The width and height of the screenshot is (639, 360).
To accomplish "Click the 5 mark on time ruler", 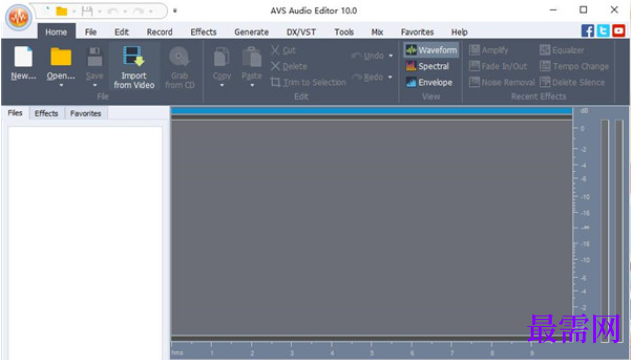I will coord(372,352).
